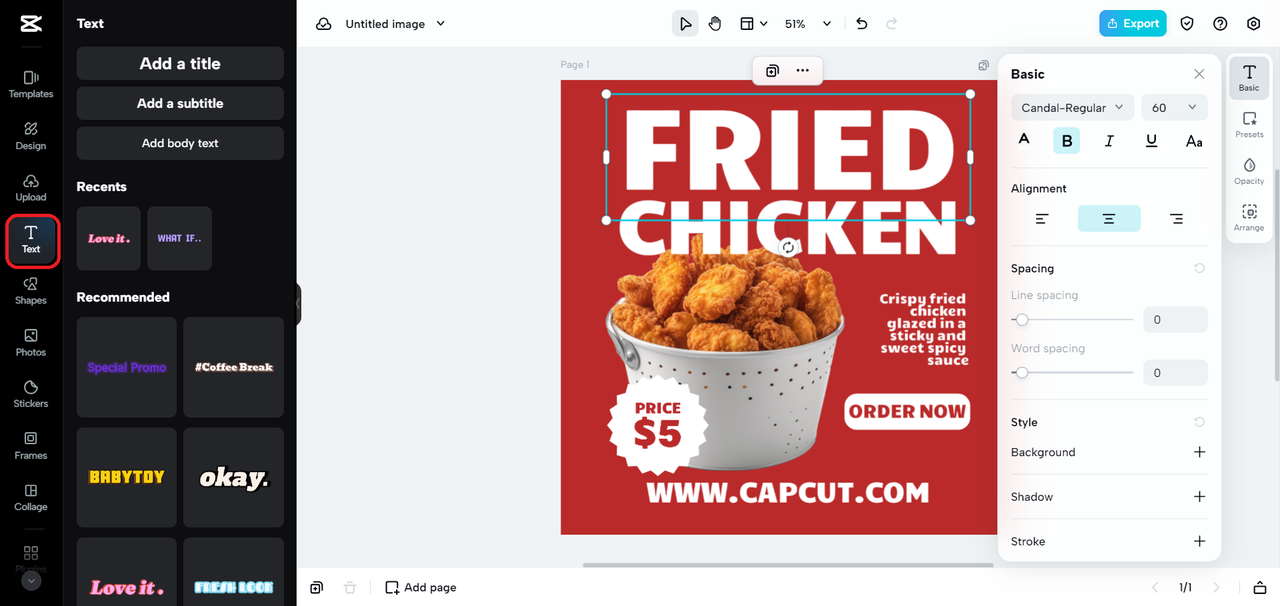Click Add a subtitle button
This screenshot has width=1280, height=606.
coord(180,103)
